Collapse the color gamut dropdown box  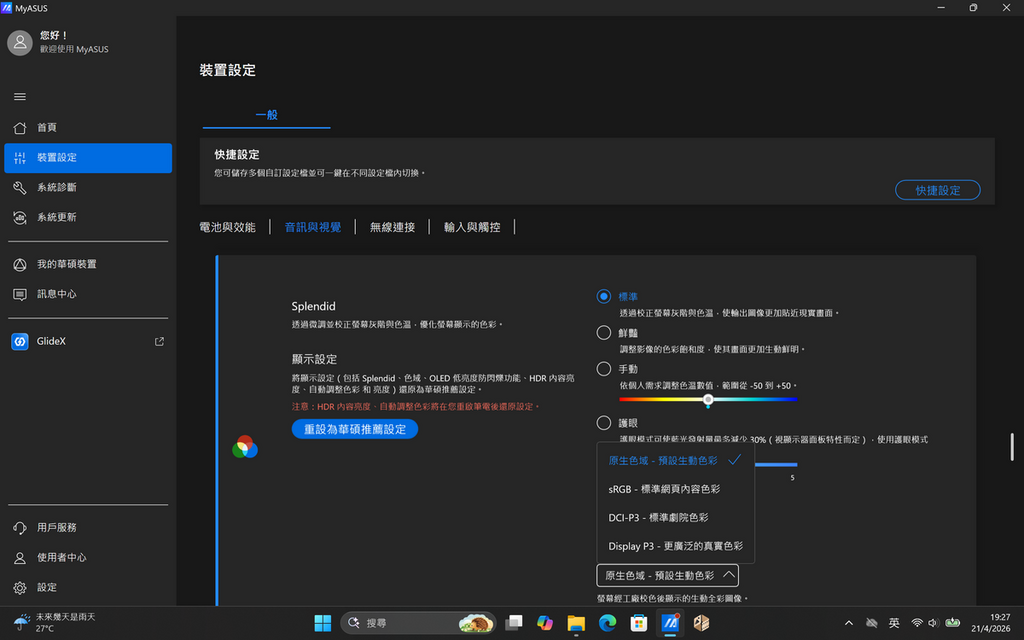point(667,575)
